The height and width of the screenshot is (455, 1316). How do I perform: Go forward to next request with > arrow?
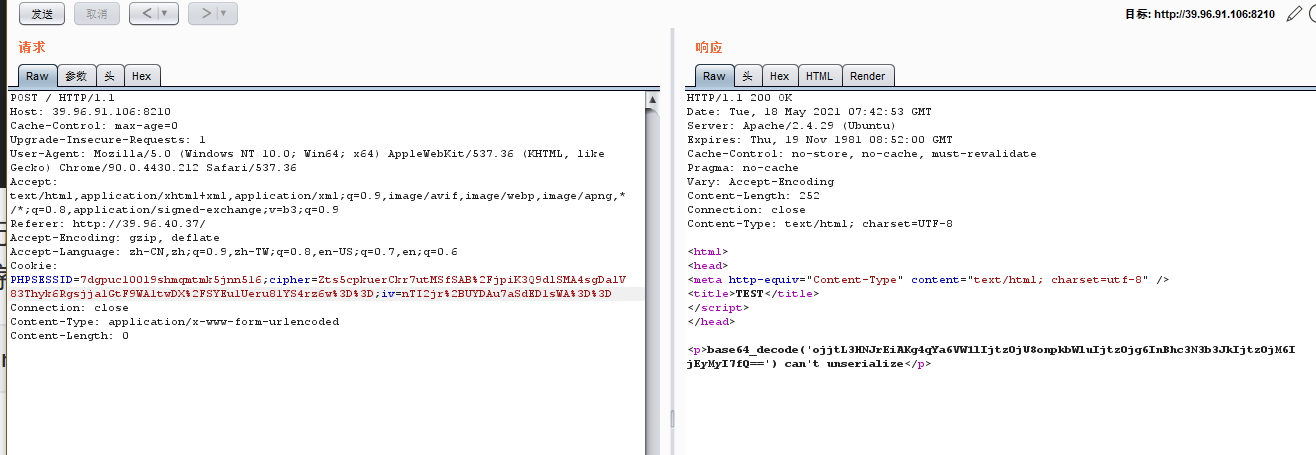pyautogui.click(x=205, y=14)
